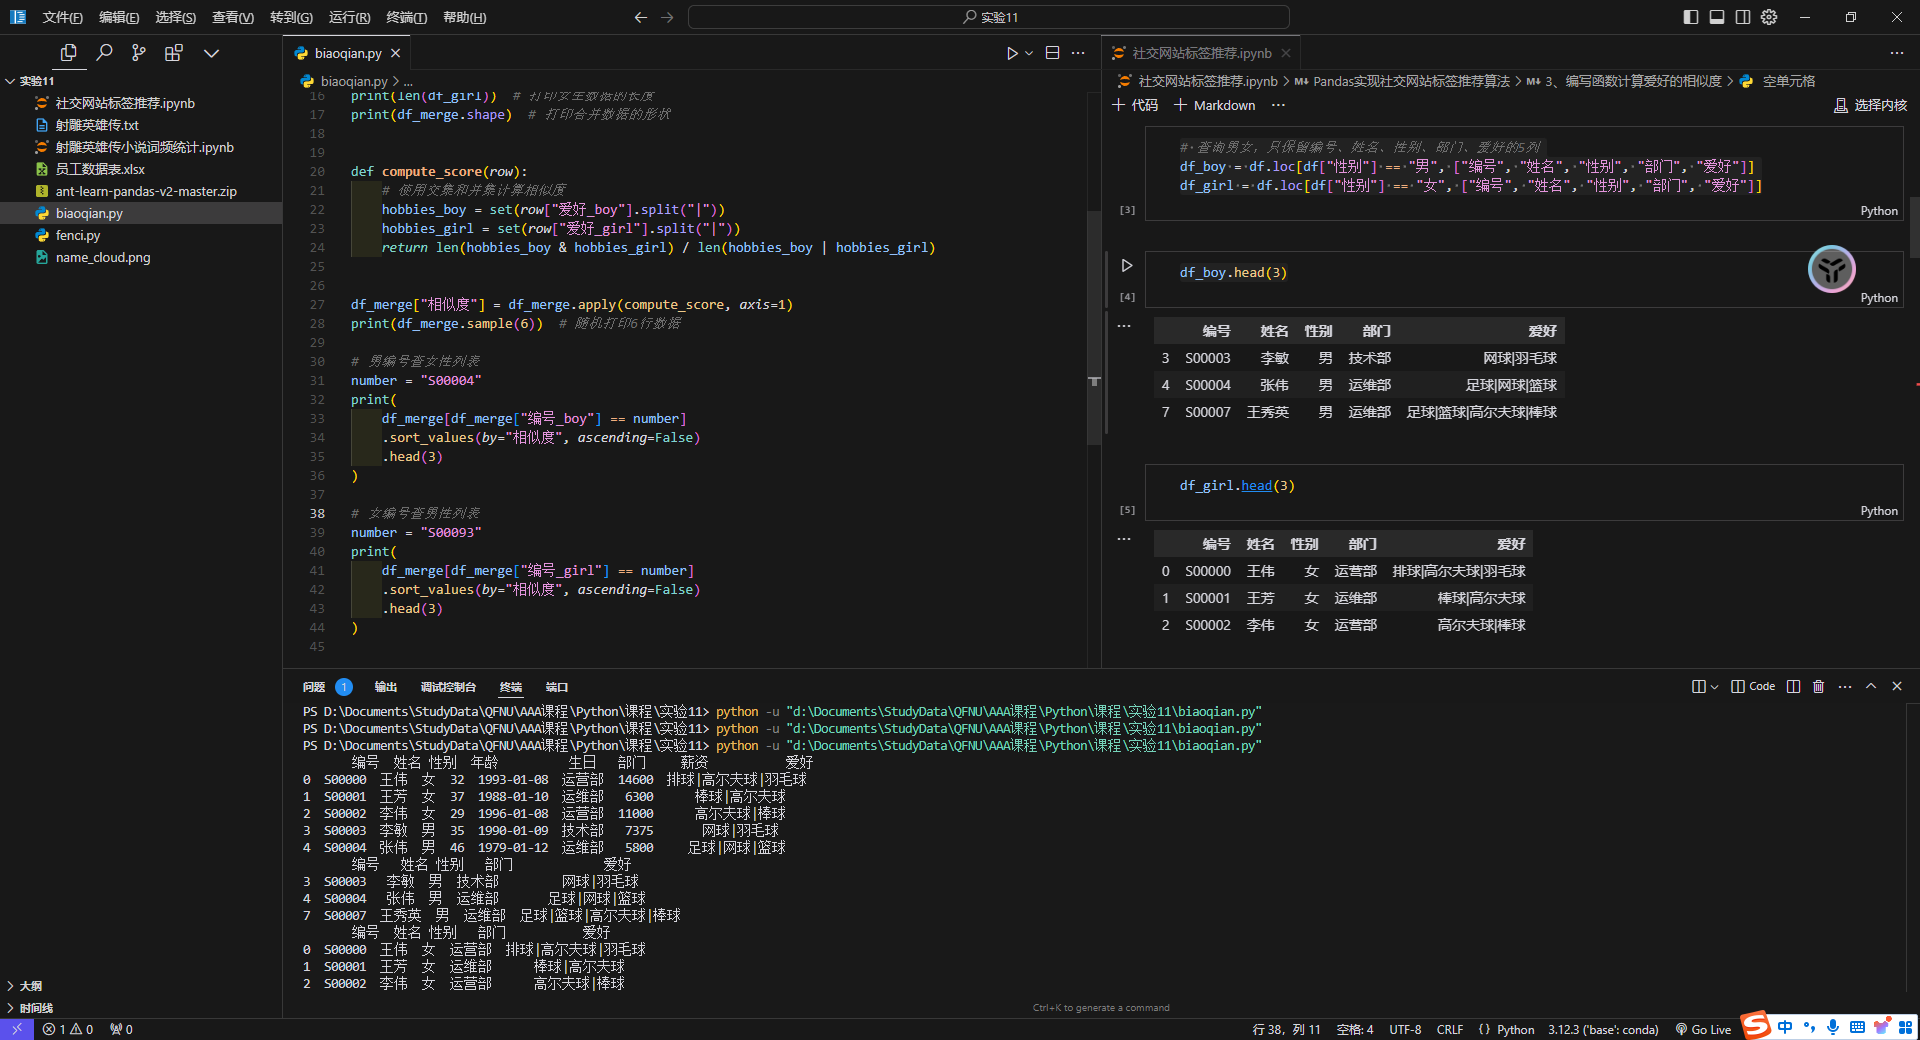Close the biaoqian.py tab
This screenshot has width=1920, height=1040.
[x=396, y=53]
